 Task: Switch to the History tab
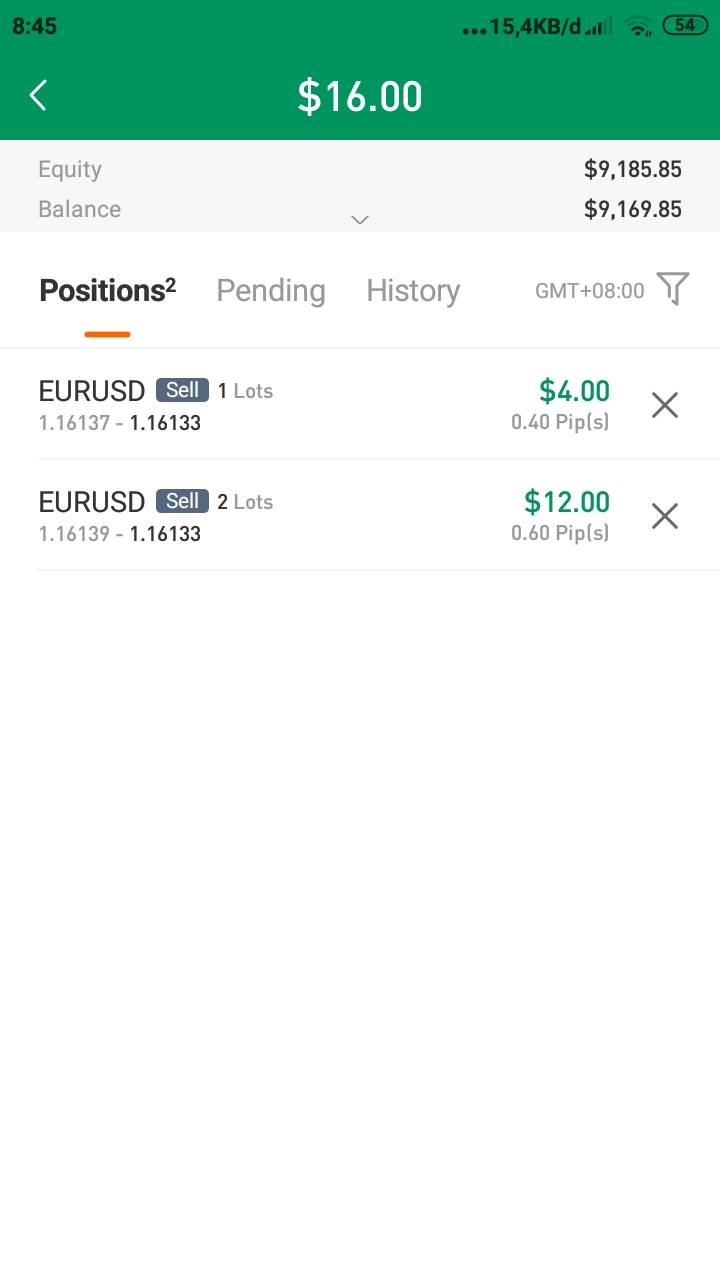point(413,291)
